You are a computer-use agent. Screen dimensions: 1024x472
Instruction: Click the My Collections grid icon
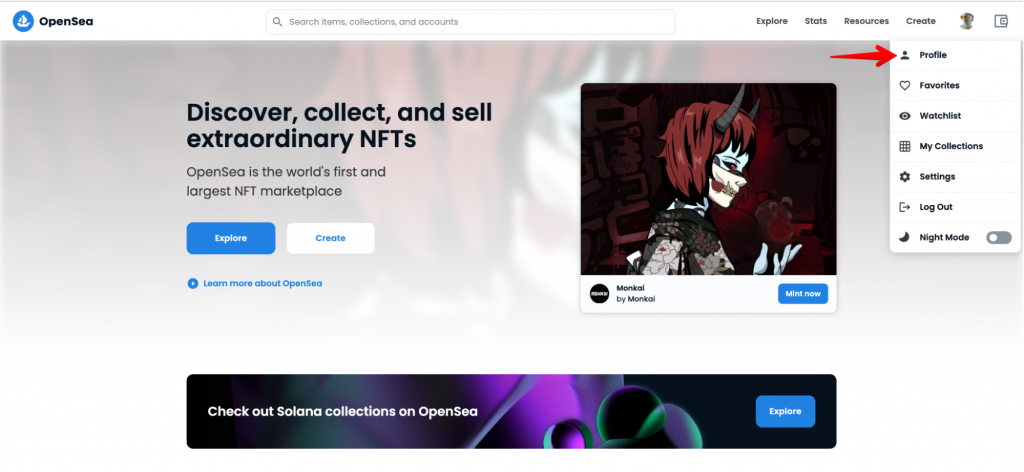click(x=904, y=146)
